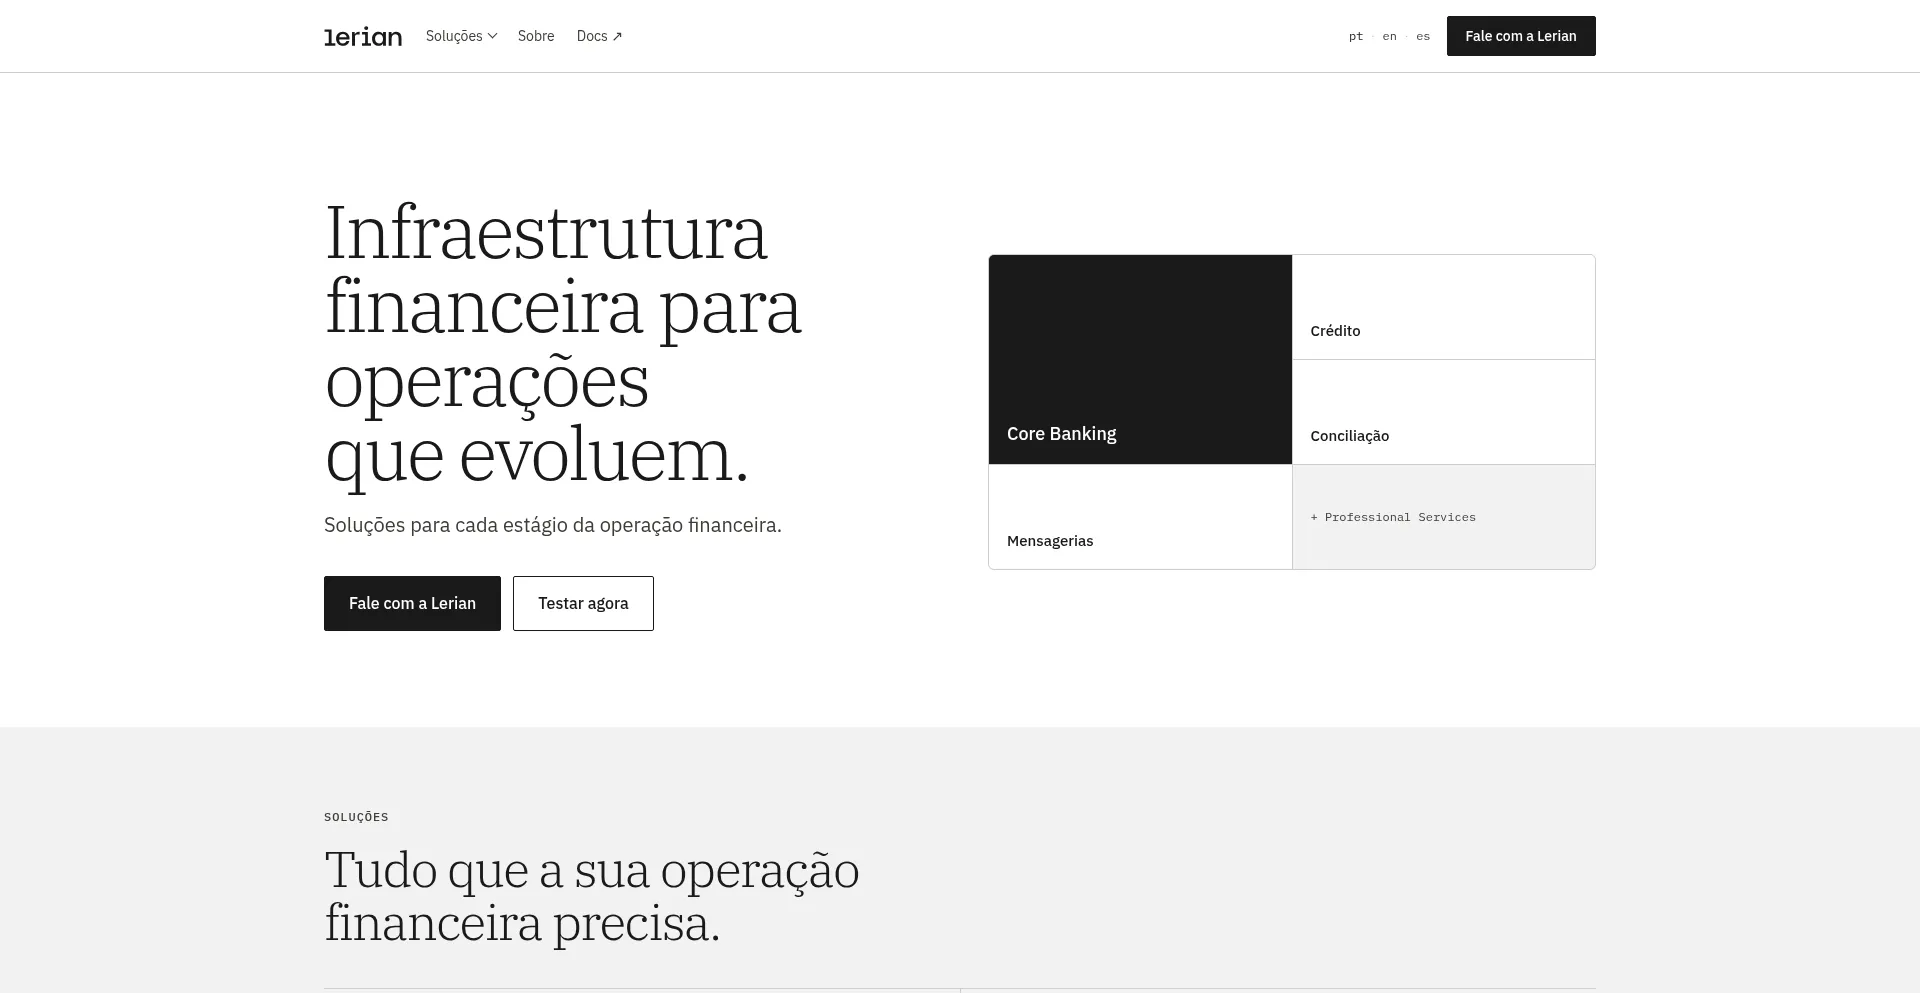
Task: Switch the site language to en
Action: point(1390,36)
